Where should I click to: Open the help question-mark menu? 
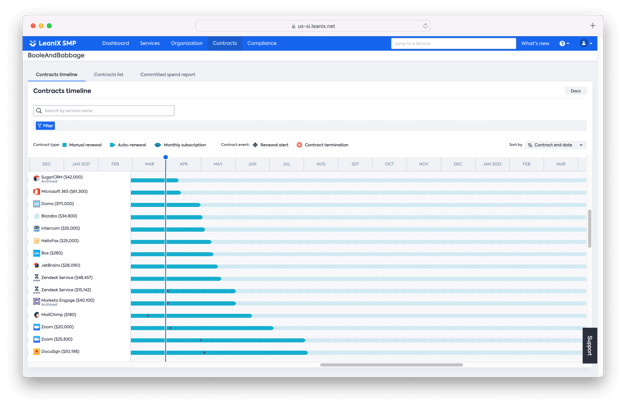564,43
